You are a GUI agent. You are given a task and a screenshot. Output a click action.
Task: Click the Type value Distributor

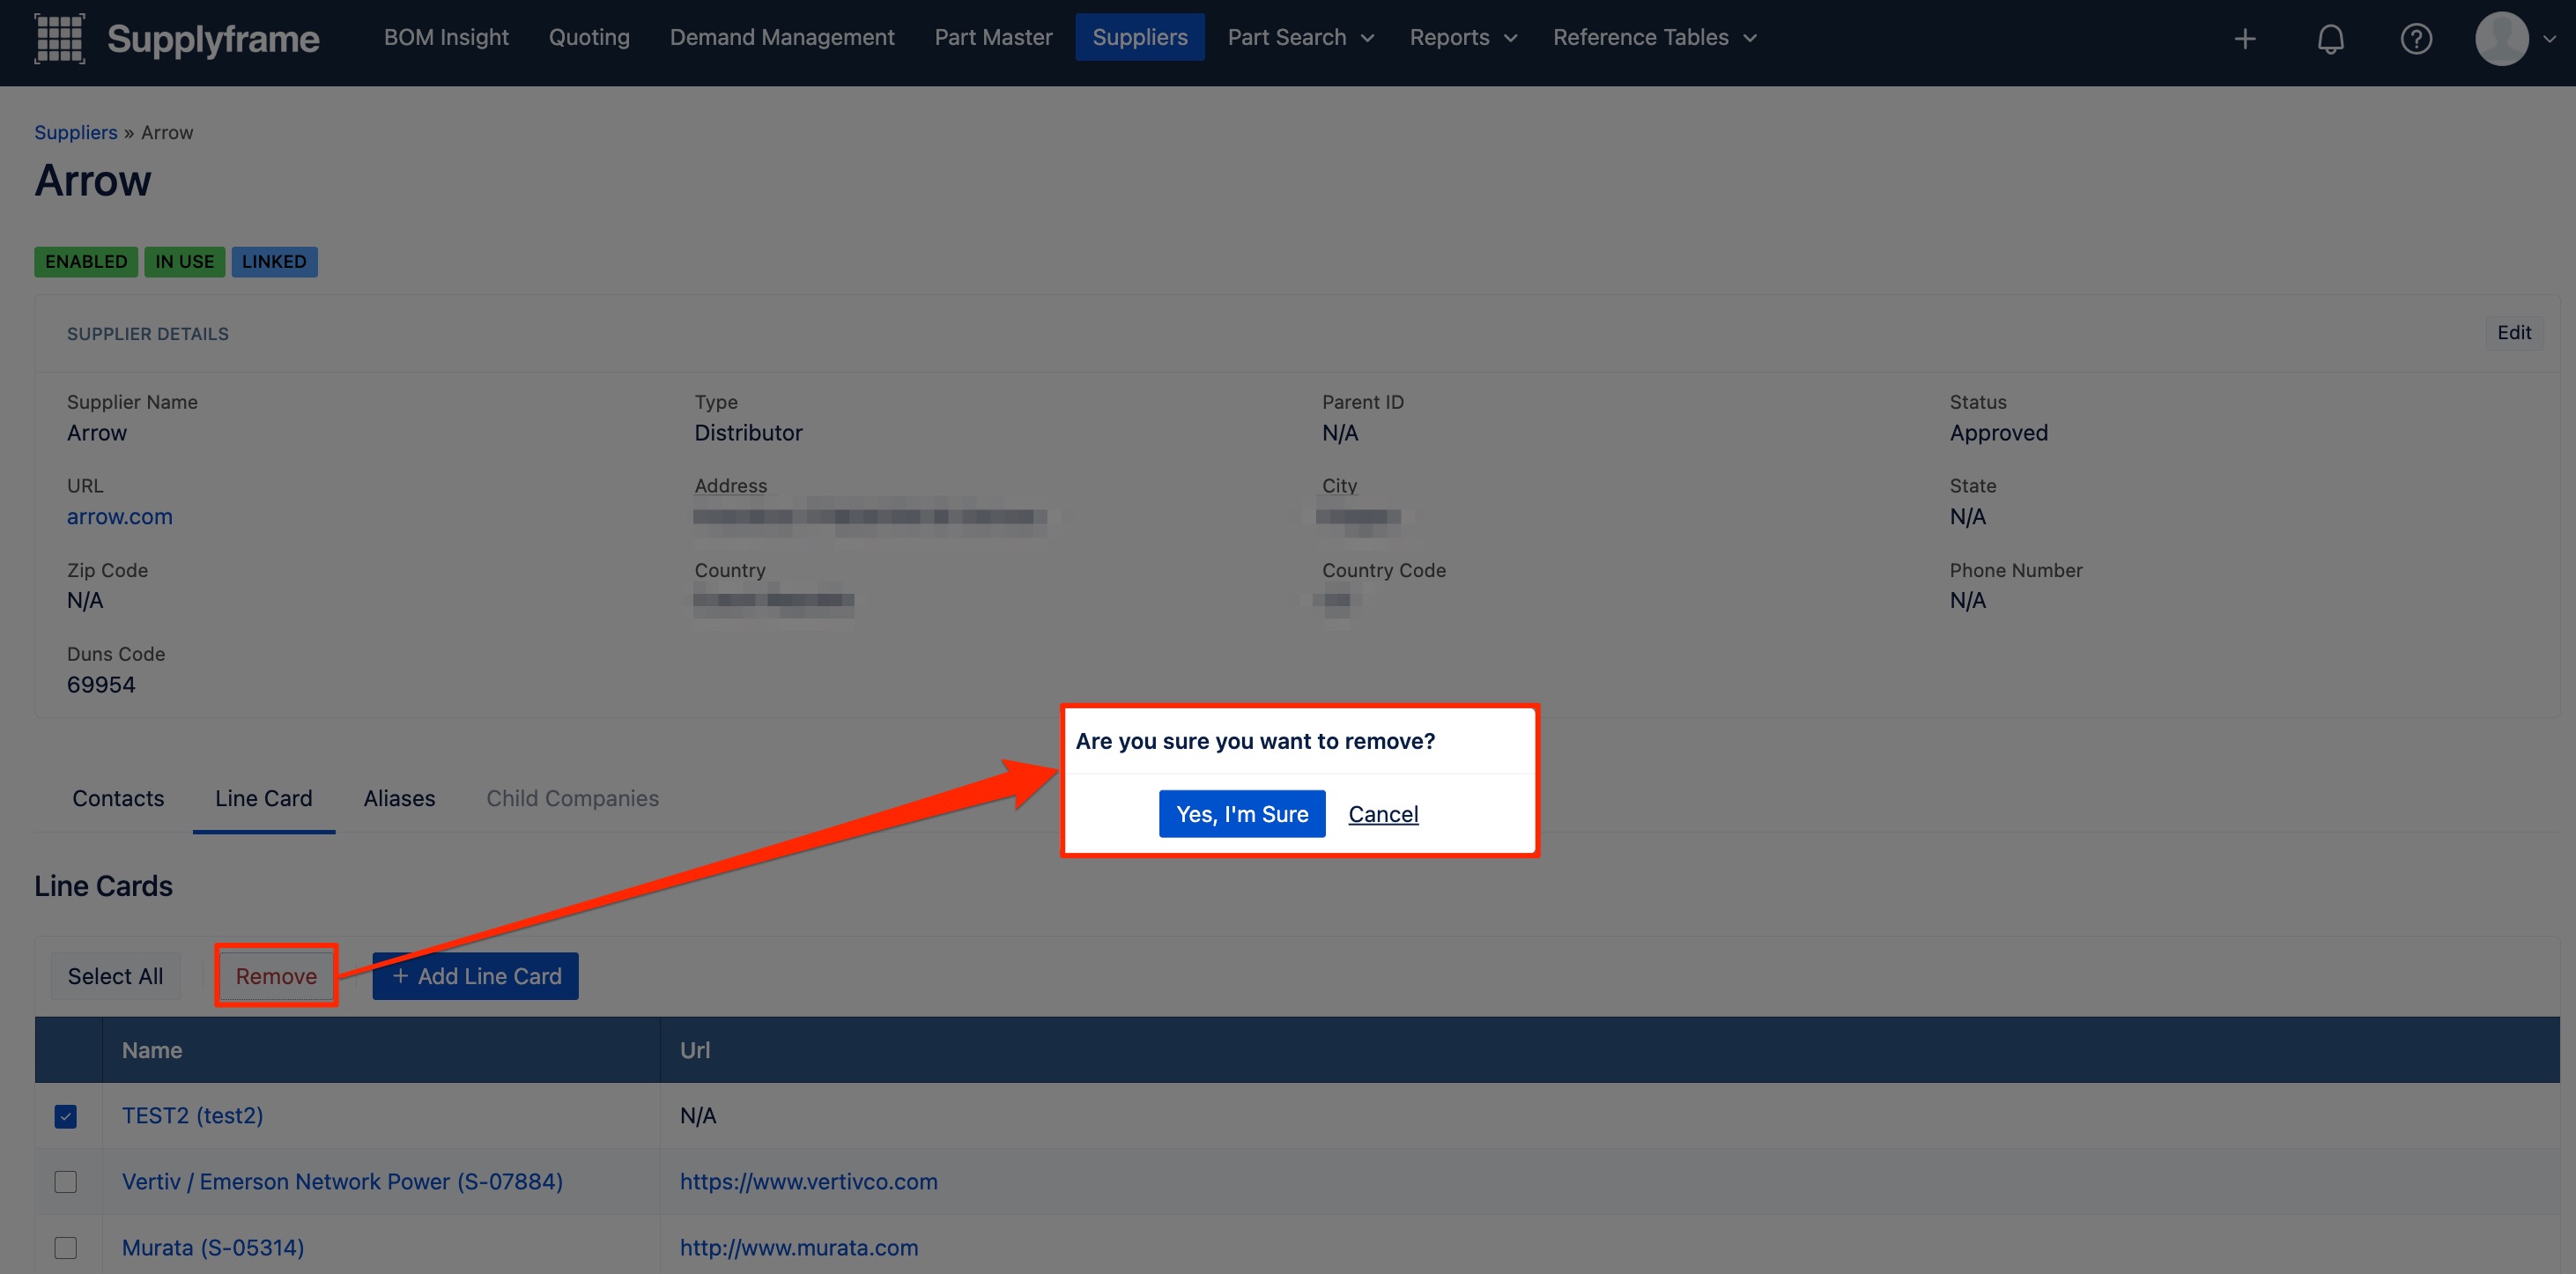tap(748, 433)
